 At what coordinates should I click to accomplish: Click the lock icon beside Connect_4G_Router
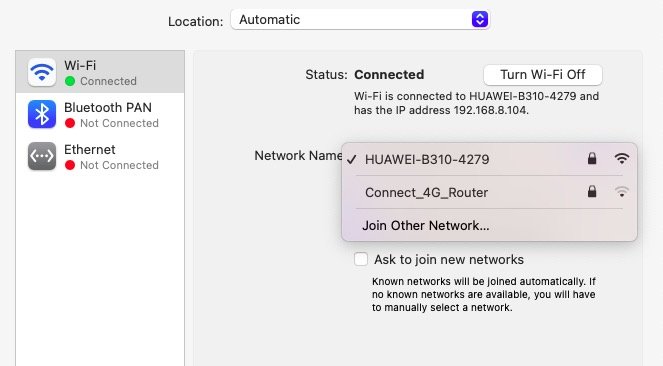(592, 191)
